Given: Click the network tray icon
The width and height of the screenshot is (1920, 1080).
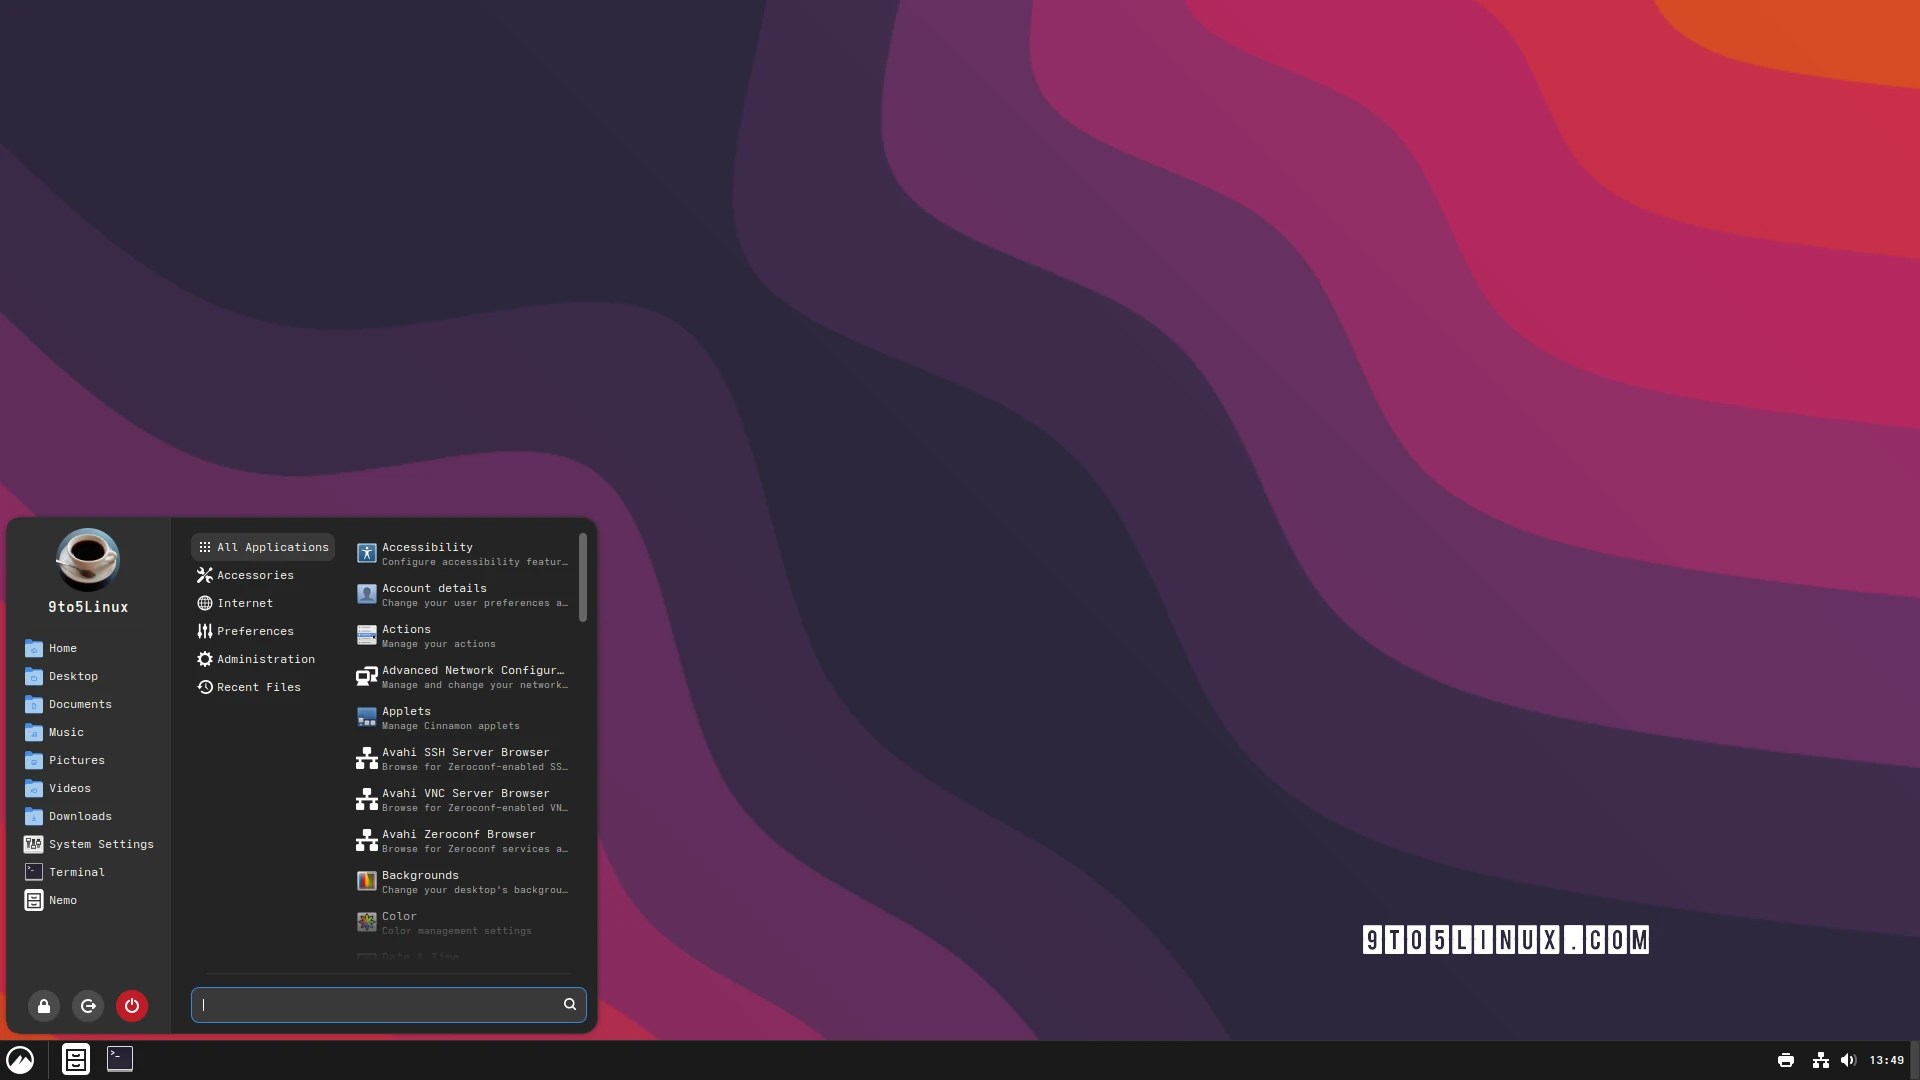Looking at the screenshot, I should (1818, 1060).
